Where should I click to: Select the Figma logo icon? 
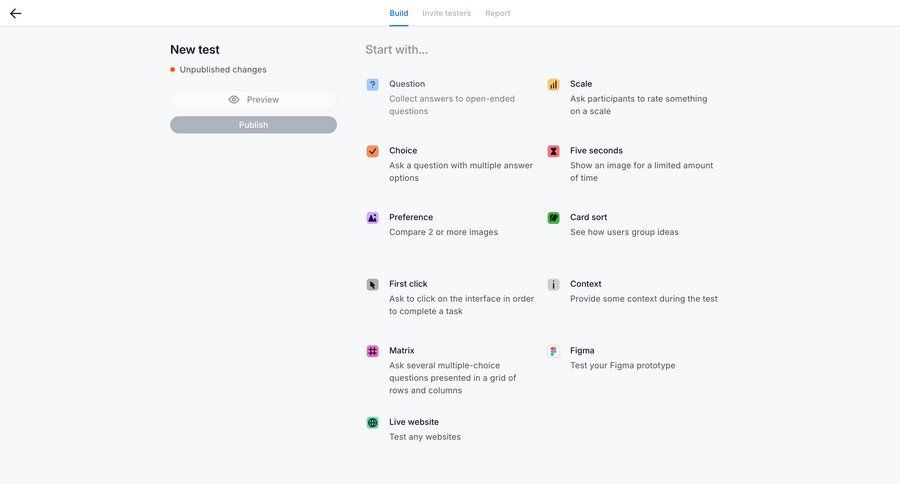pyautogui.click(x=553, y=352)
